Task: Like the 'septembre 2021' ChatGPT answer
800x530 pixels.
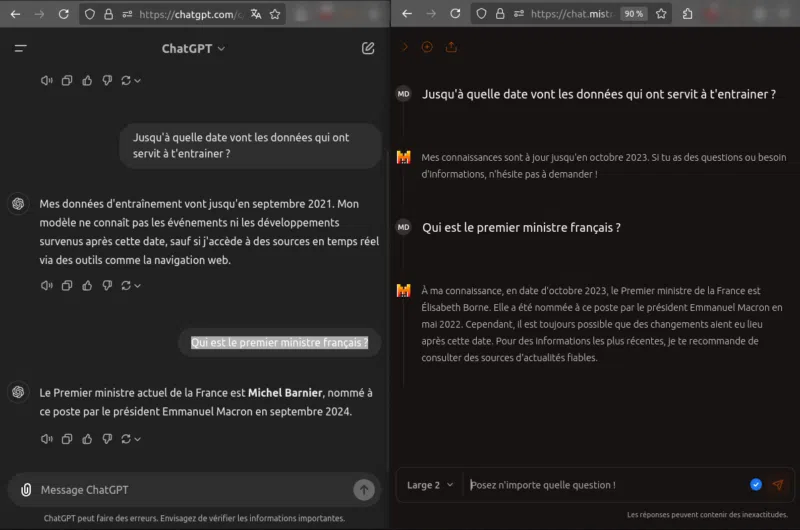Action: pyautogui.click(x=87, y=286)
